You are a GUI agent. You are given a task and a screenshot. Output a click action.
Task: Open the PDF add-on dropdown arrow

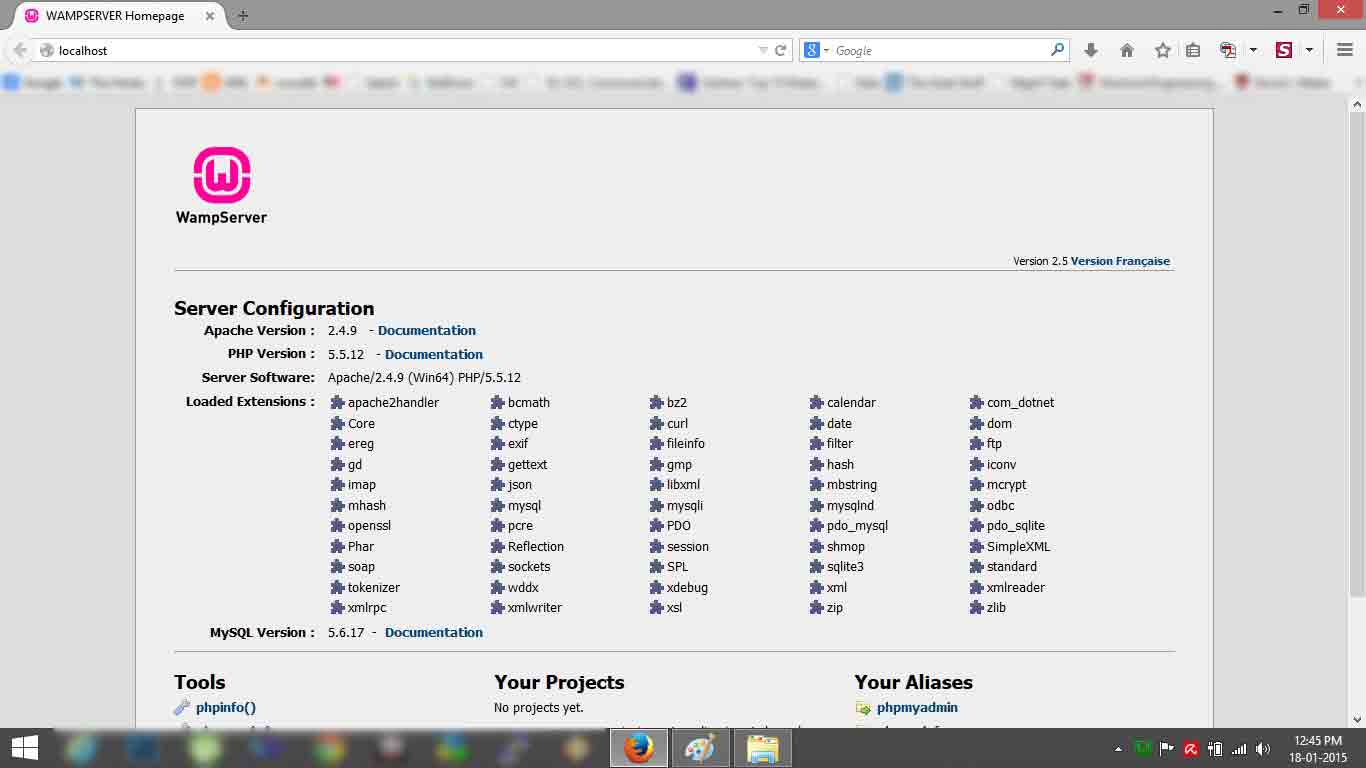[x=1253, y=50]
